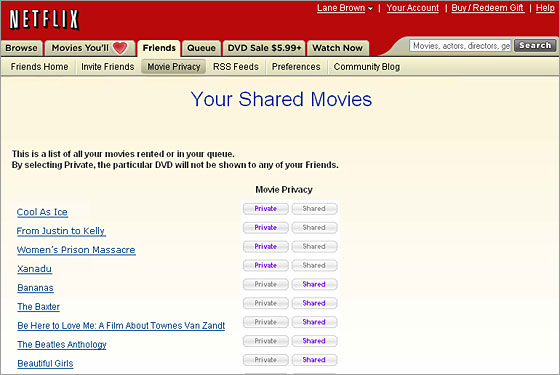
Task: Open the DVD Sale $5.99+ tab
Action: [264, 48]
